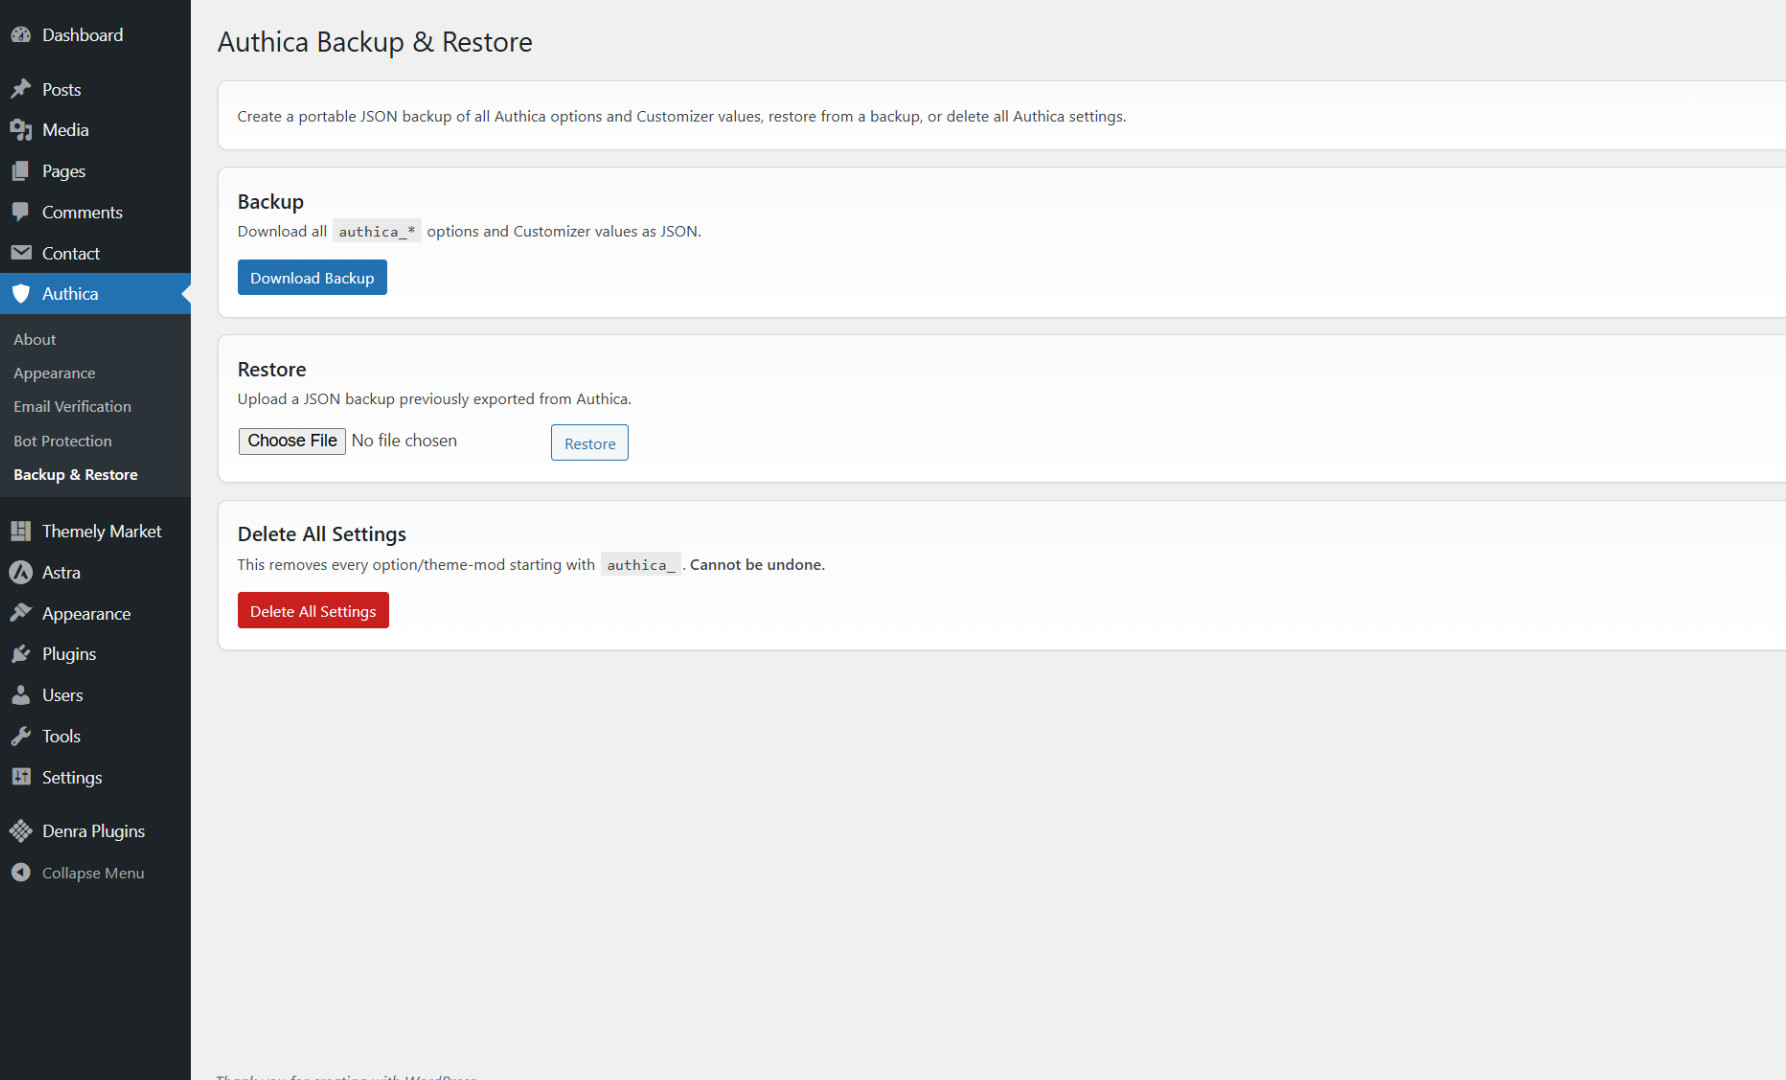Screen dimensions: 1786x1080
Task: Click the Dashboard gauge icon
Action: click(x=21, y=35)
